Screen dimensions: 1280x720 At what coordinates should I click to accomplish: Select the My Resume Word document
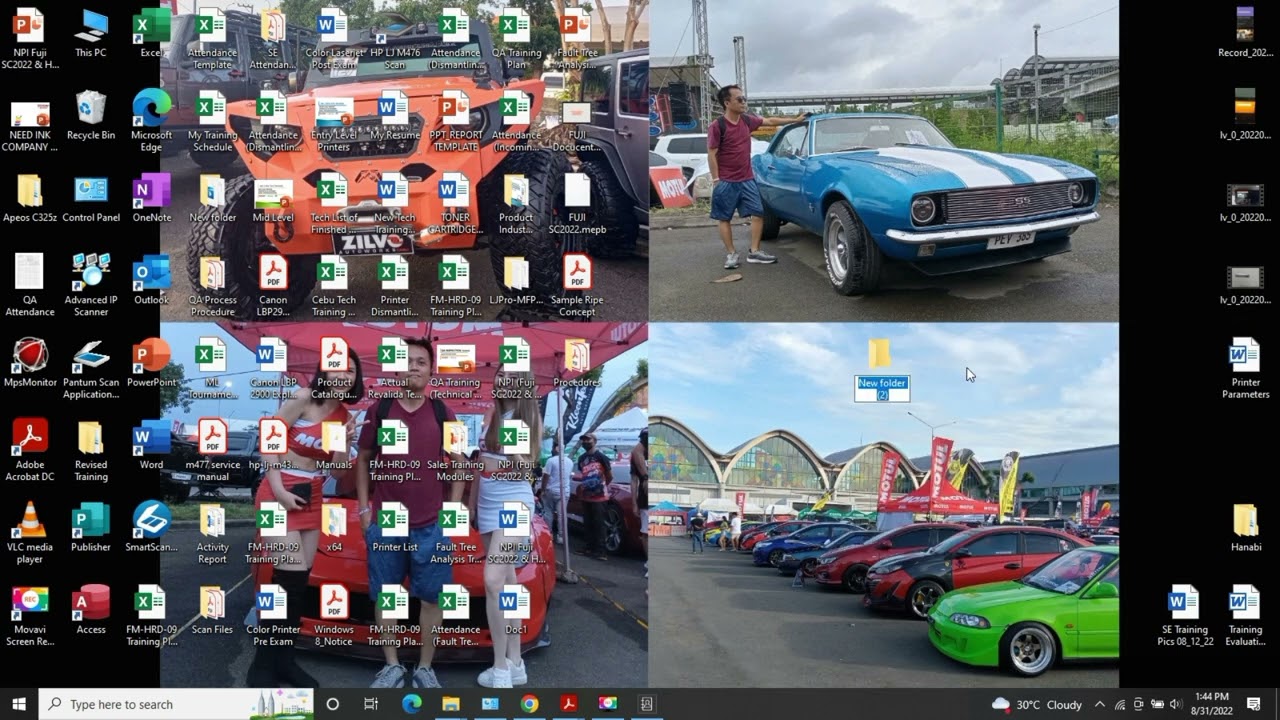click(395, 116)
